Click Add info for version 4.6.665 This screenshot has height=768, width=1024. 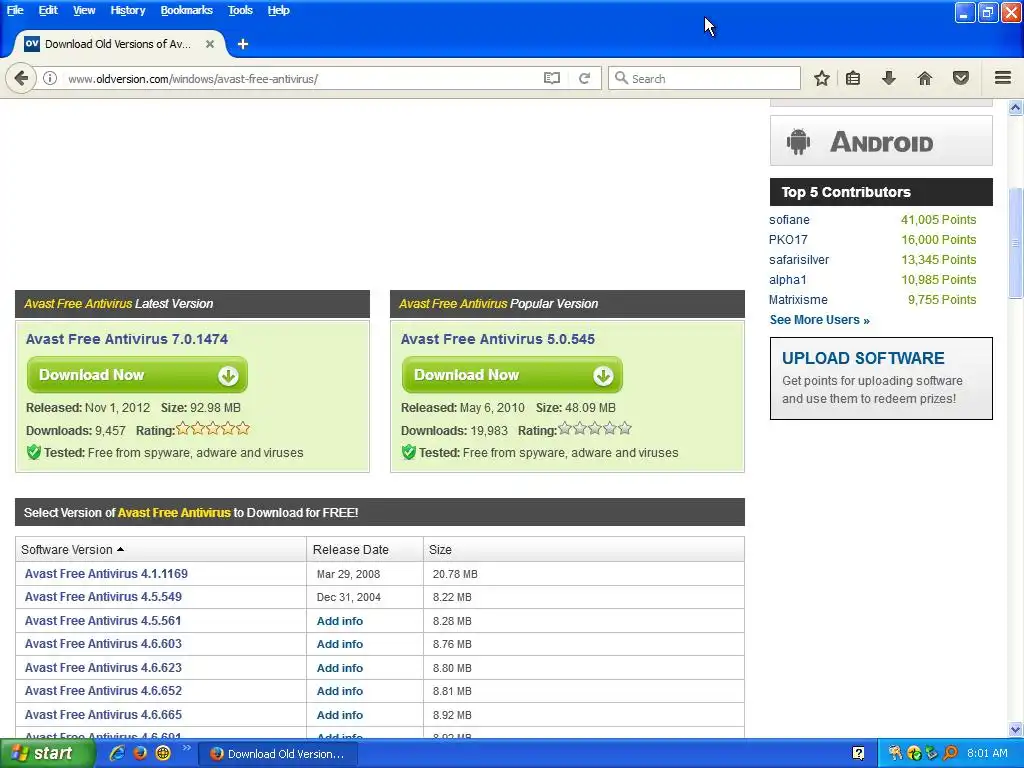(340, 715)
